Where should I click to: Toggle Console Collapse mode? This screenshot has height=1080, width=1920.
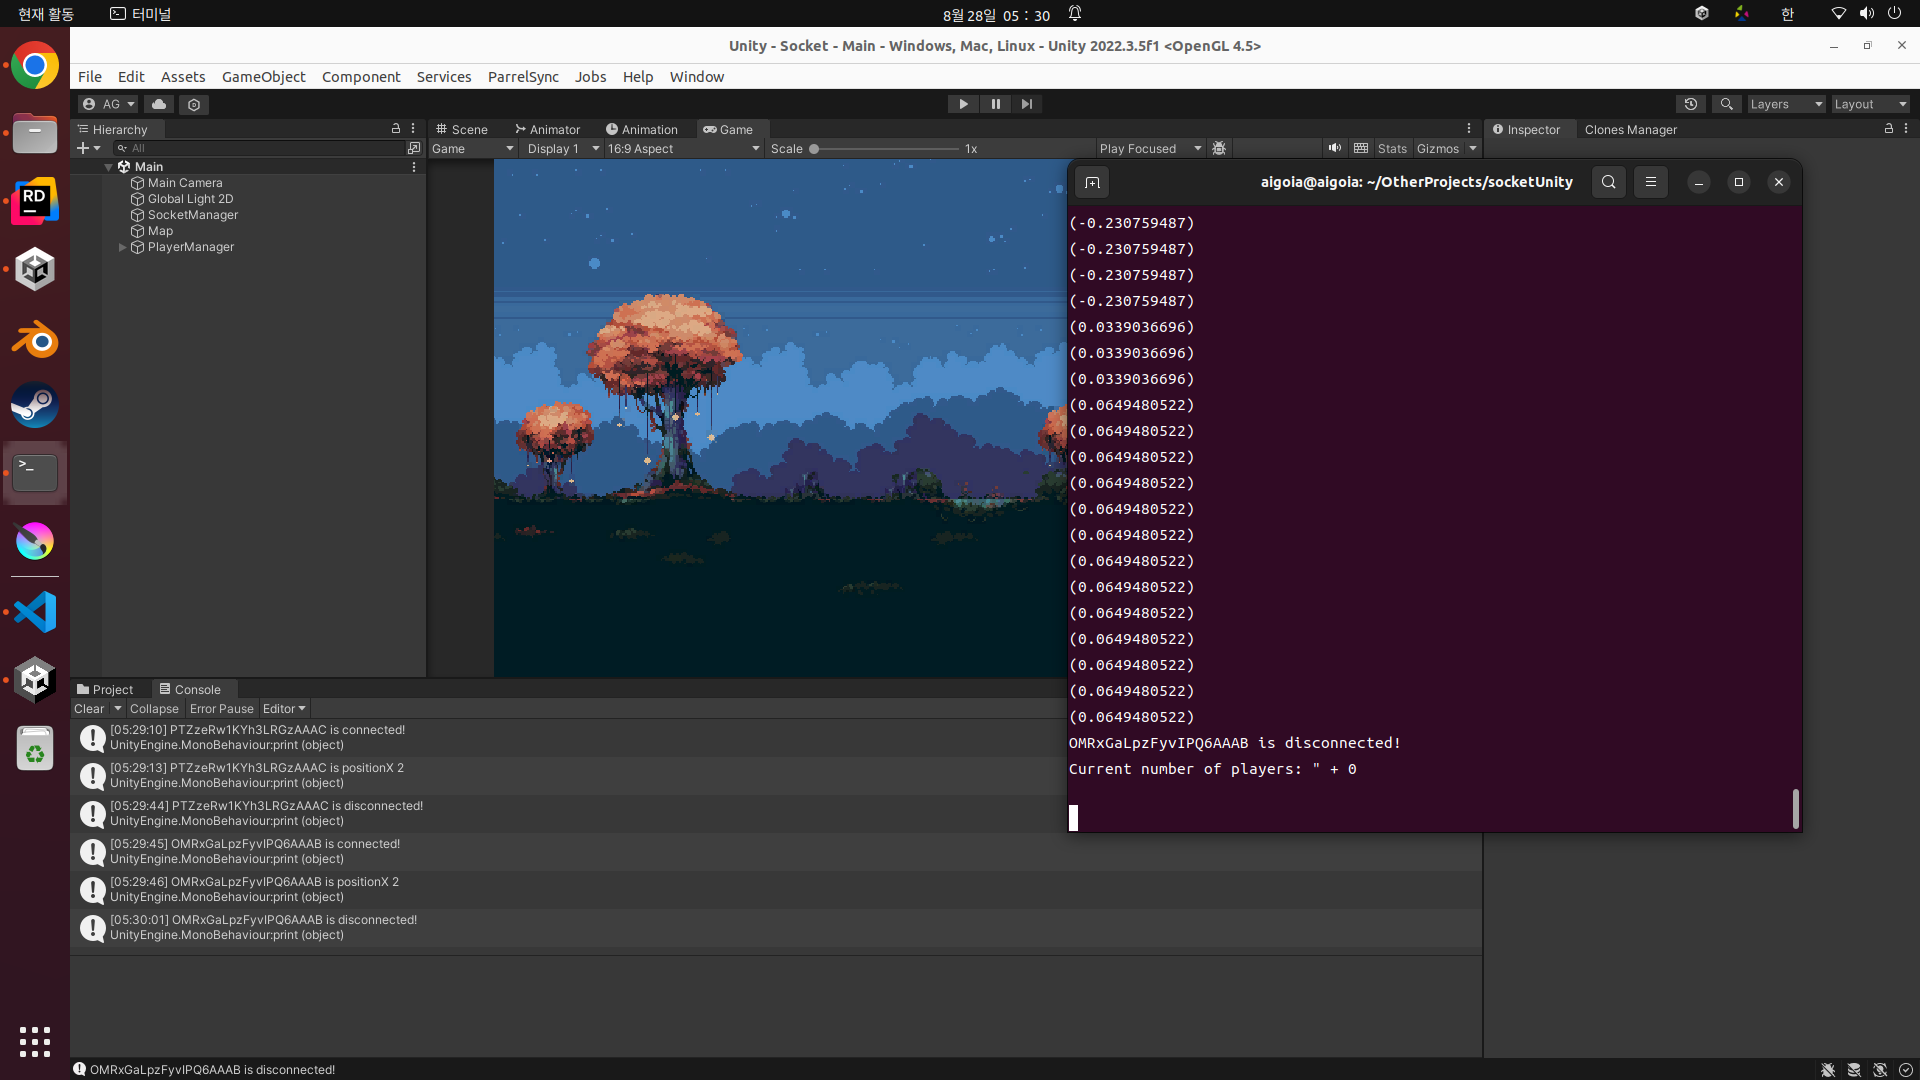click(154, 708)
